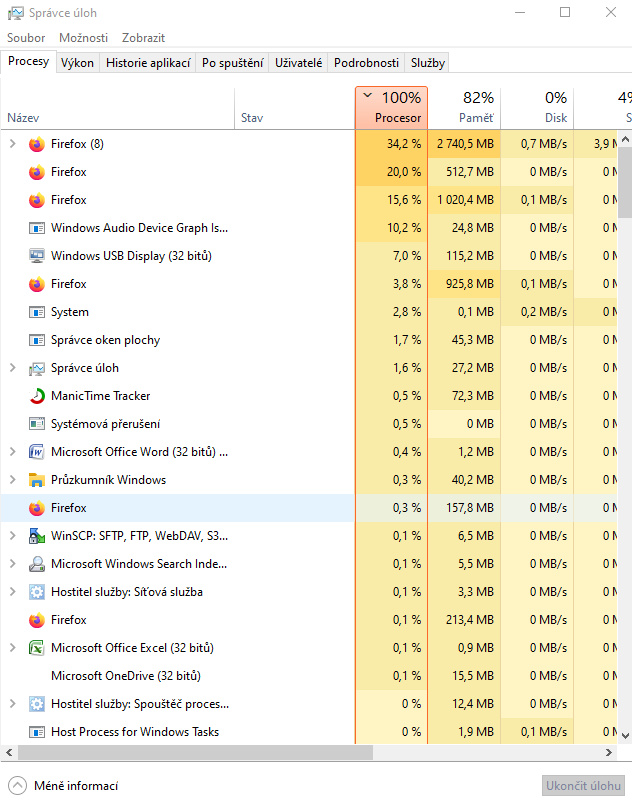Switch to the Historie aplikací tab
This screenshot has width=632, height=807.
[148, 63]
